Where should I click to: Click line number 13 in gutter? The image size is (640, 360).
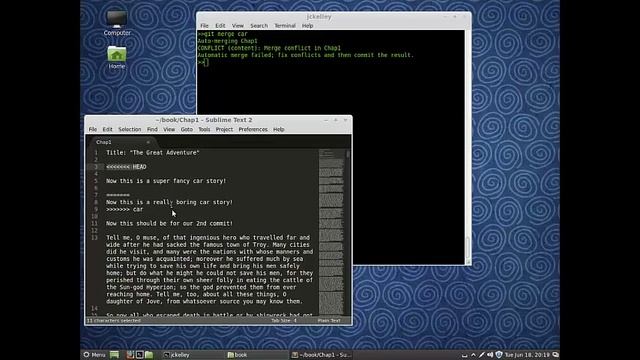(94, 238)
